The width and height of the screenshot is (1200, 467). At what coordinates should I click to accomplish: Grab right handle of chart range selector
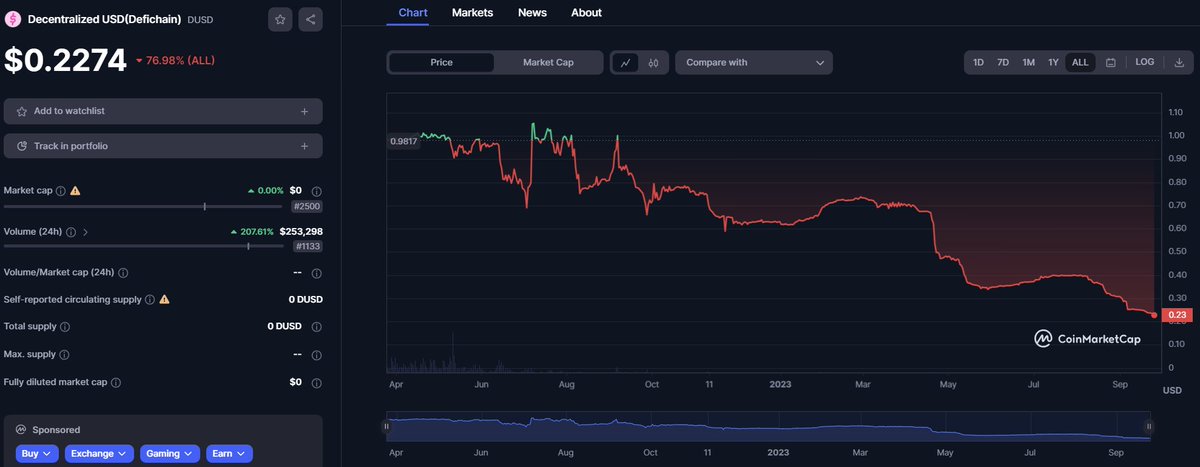point(1149,426)
